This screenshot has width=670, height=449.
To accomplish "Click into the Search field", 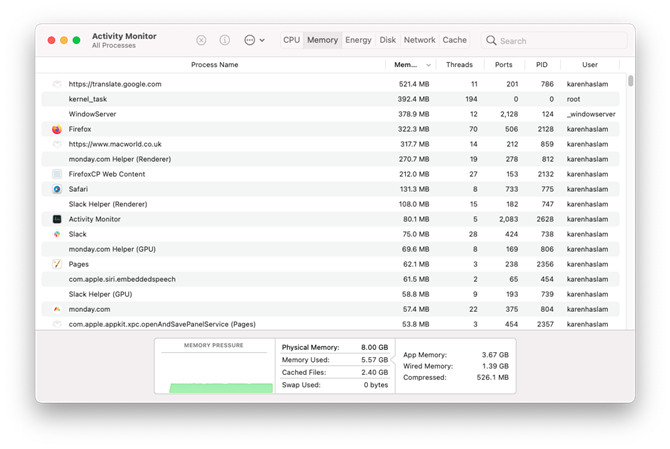I will tap(555, 41).
